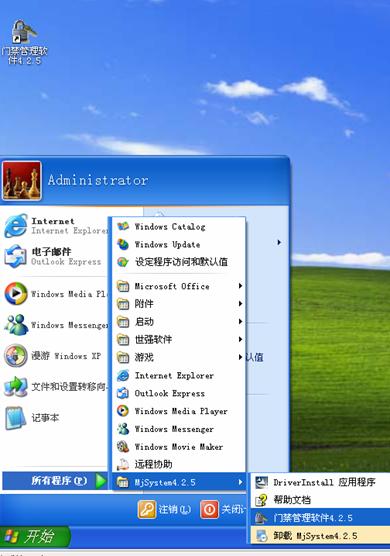Select the 帮助文档 submenu entry text
390x556 pixels.
coord(292,500)
